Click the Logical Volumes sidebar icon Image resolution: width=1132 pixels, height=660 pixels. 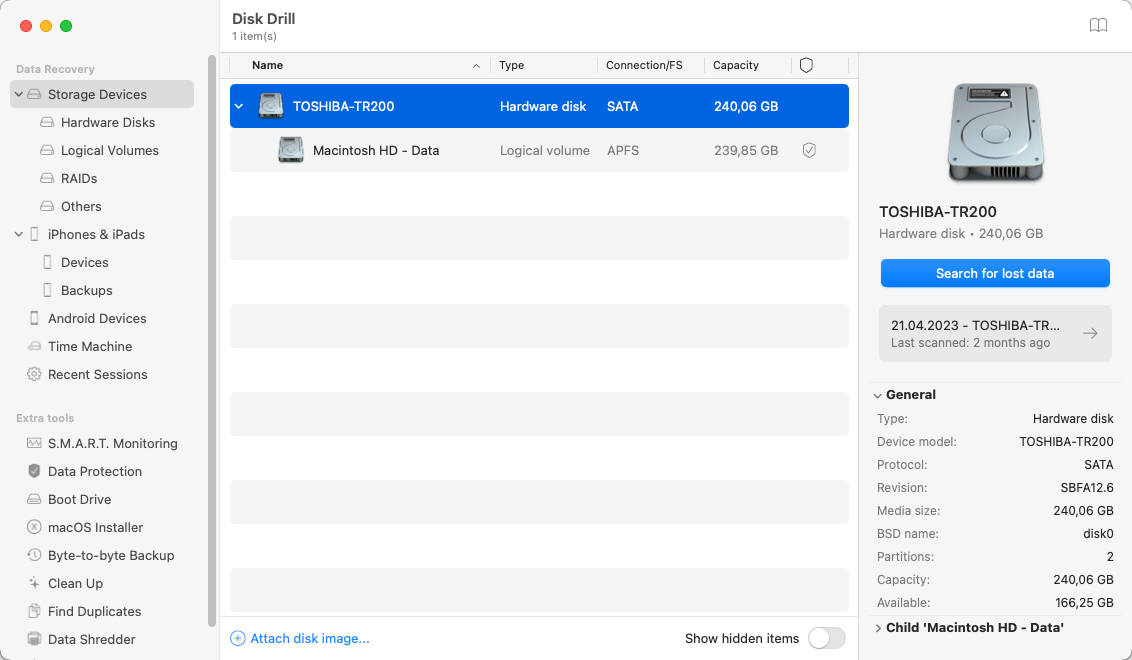pos(47,150)
